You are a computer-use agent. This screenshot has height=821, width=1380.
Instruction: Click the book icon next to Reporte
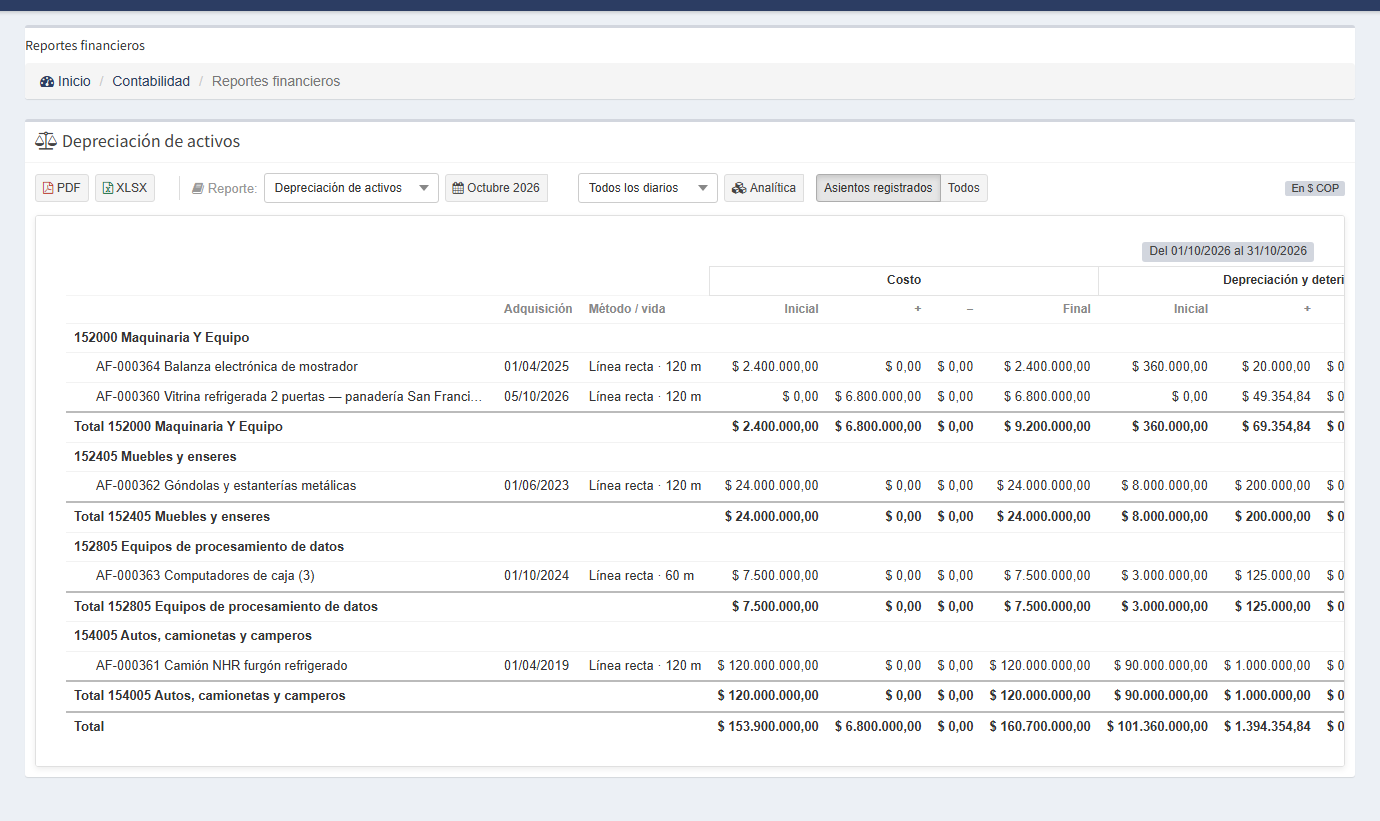198,188
